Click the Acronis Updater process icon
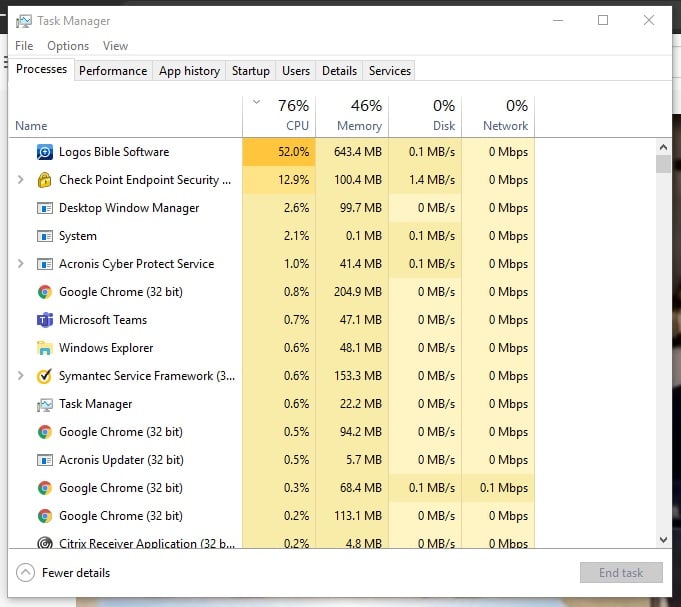This screenshot has width=681, height=607. (45, 460)
